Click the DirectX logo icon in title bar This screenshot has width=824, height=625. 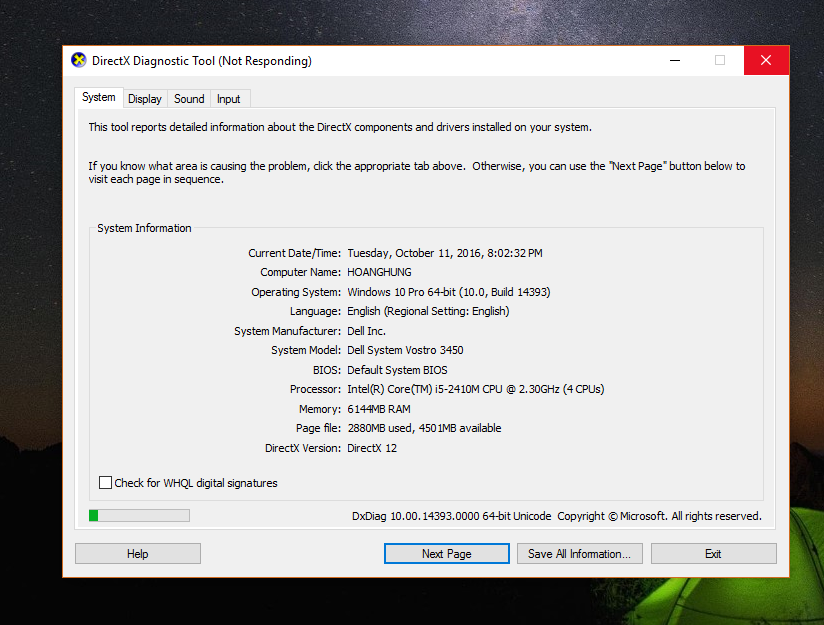(x=79, y=60)
